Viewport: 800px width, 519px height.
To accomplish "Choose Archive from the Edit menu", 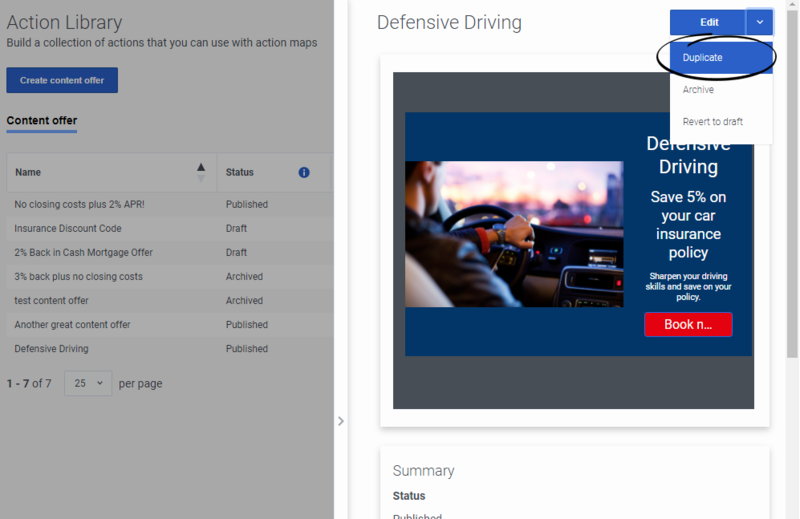I will point(721,90).
